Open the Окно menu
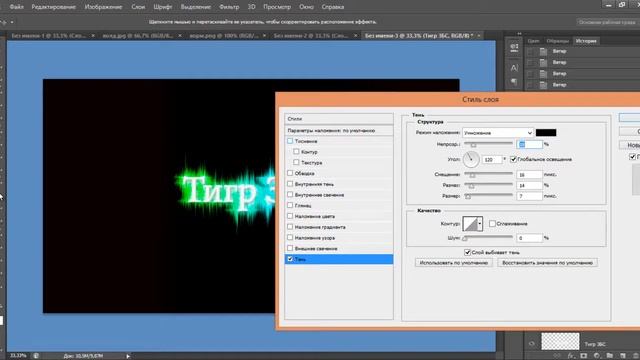The width and height of the screenshot is (640, 360). click(x=306, y=7)
